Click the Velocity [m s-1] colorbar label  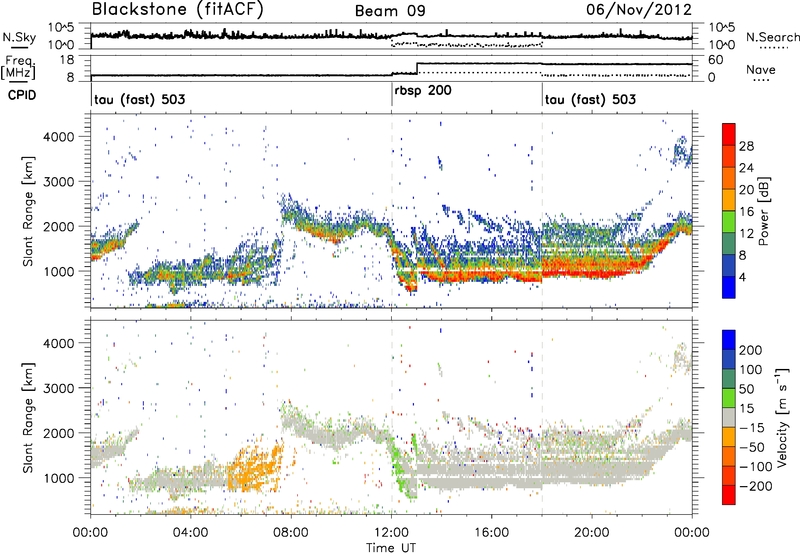[x=782, y=417]
